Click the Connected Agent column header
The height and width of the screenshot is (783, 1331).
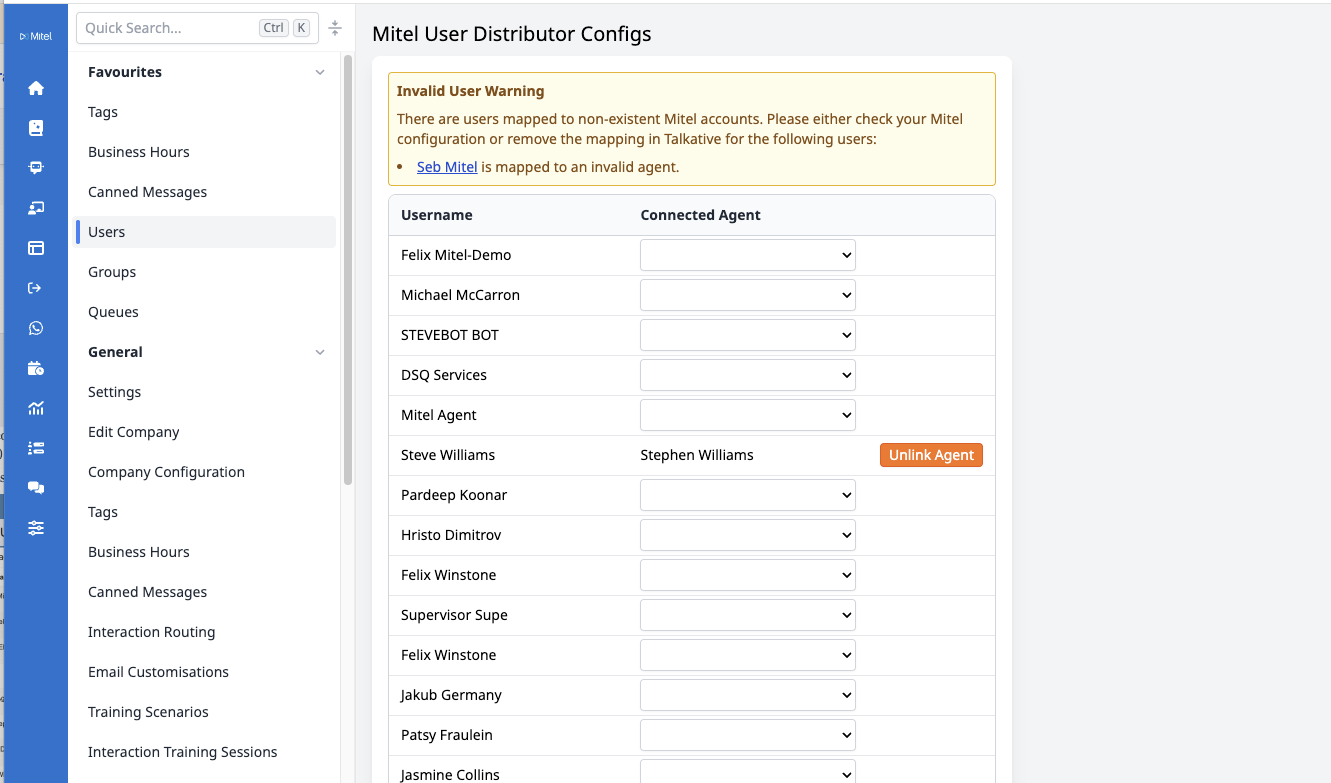coord(700,215)
